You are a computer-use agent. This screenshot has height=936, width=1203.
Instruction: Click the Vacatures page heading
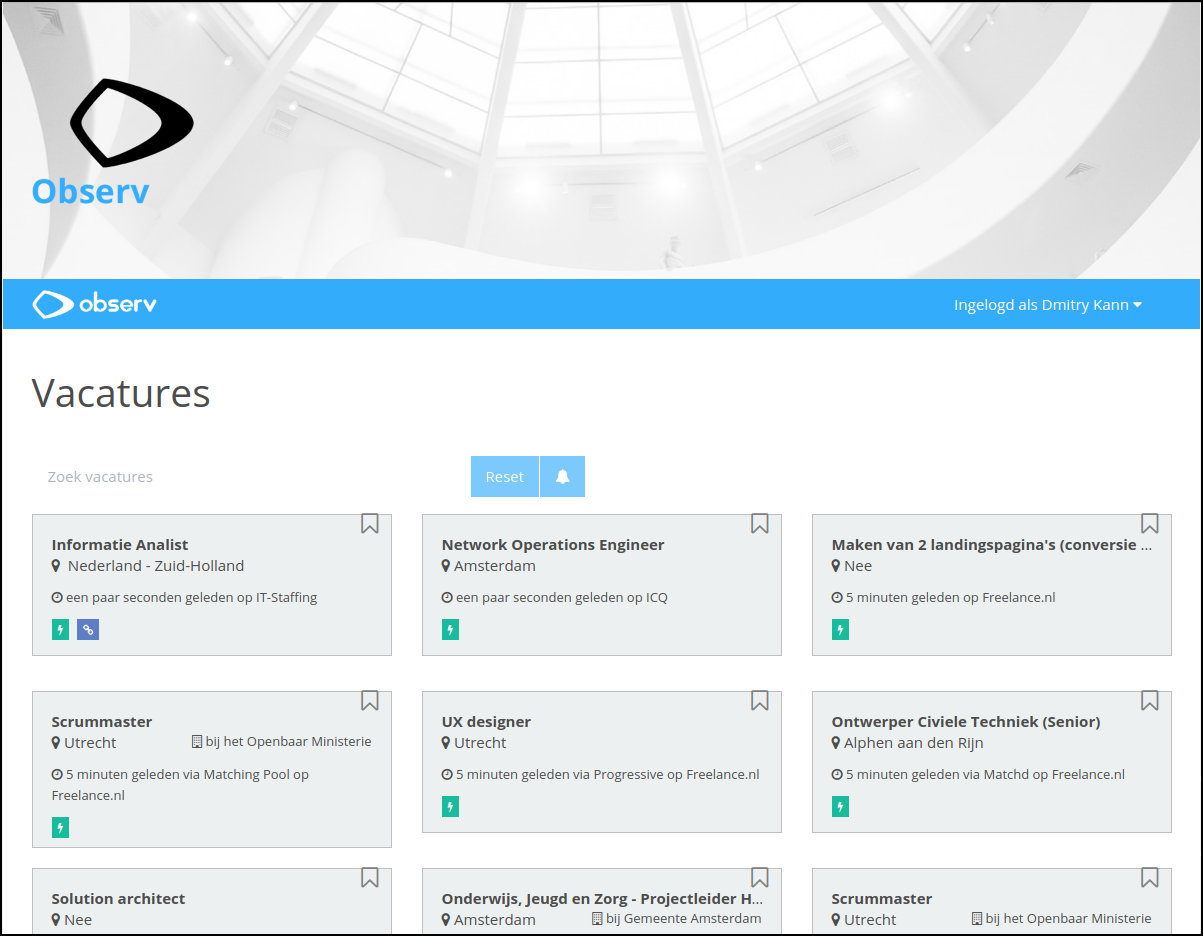pyautogui.click(x=121, y=393)
